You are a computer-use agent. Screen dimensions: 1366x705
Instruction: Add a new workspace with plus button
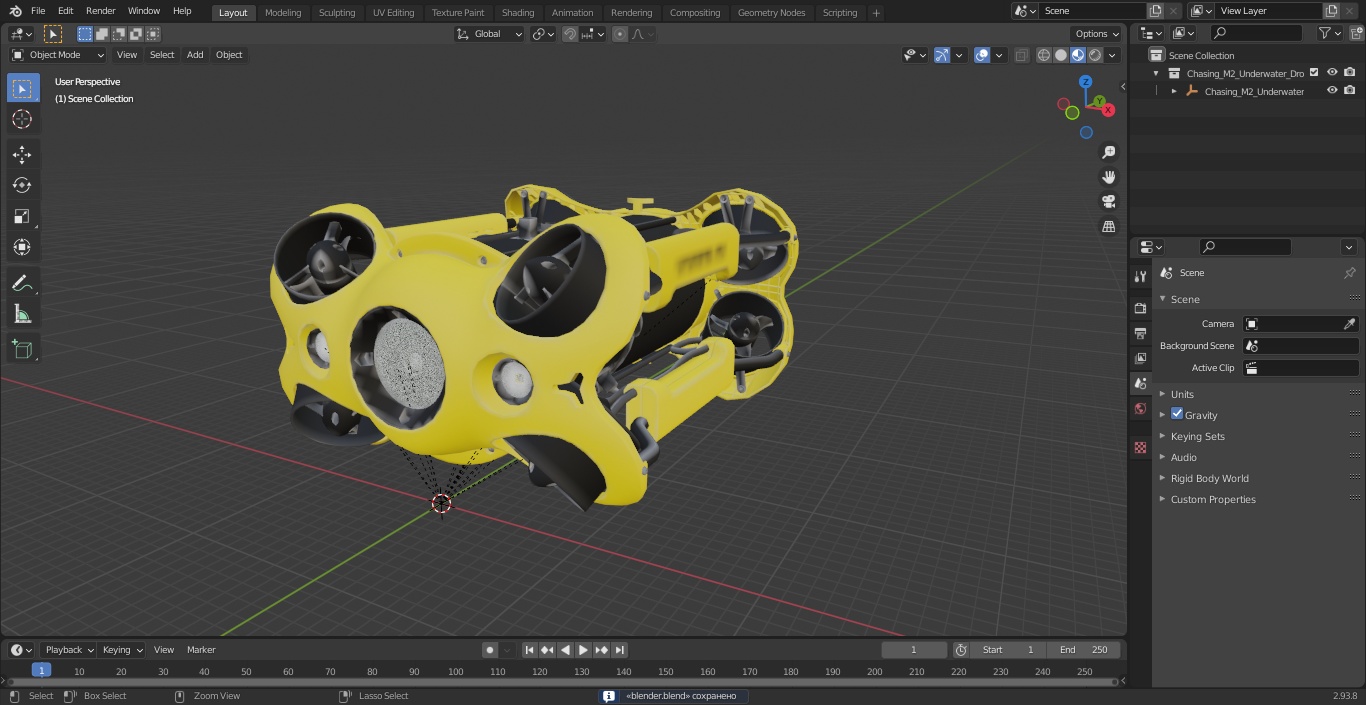[876, 12]
